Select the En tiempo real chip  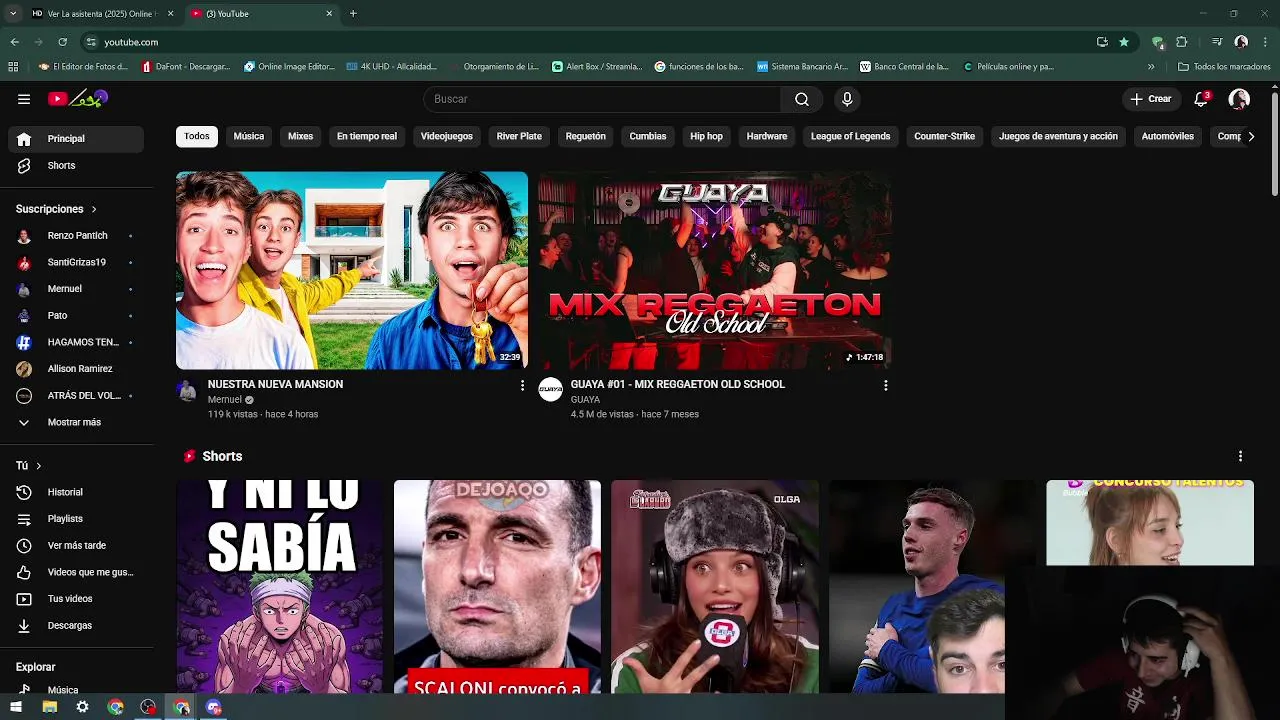pos(367,136)
